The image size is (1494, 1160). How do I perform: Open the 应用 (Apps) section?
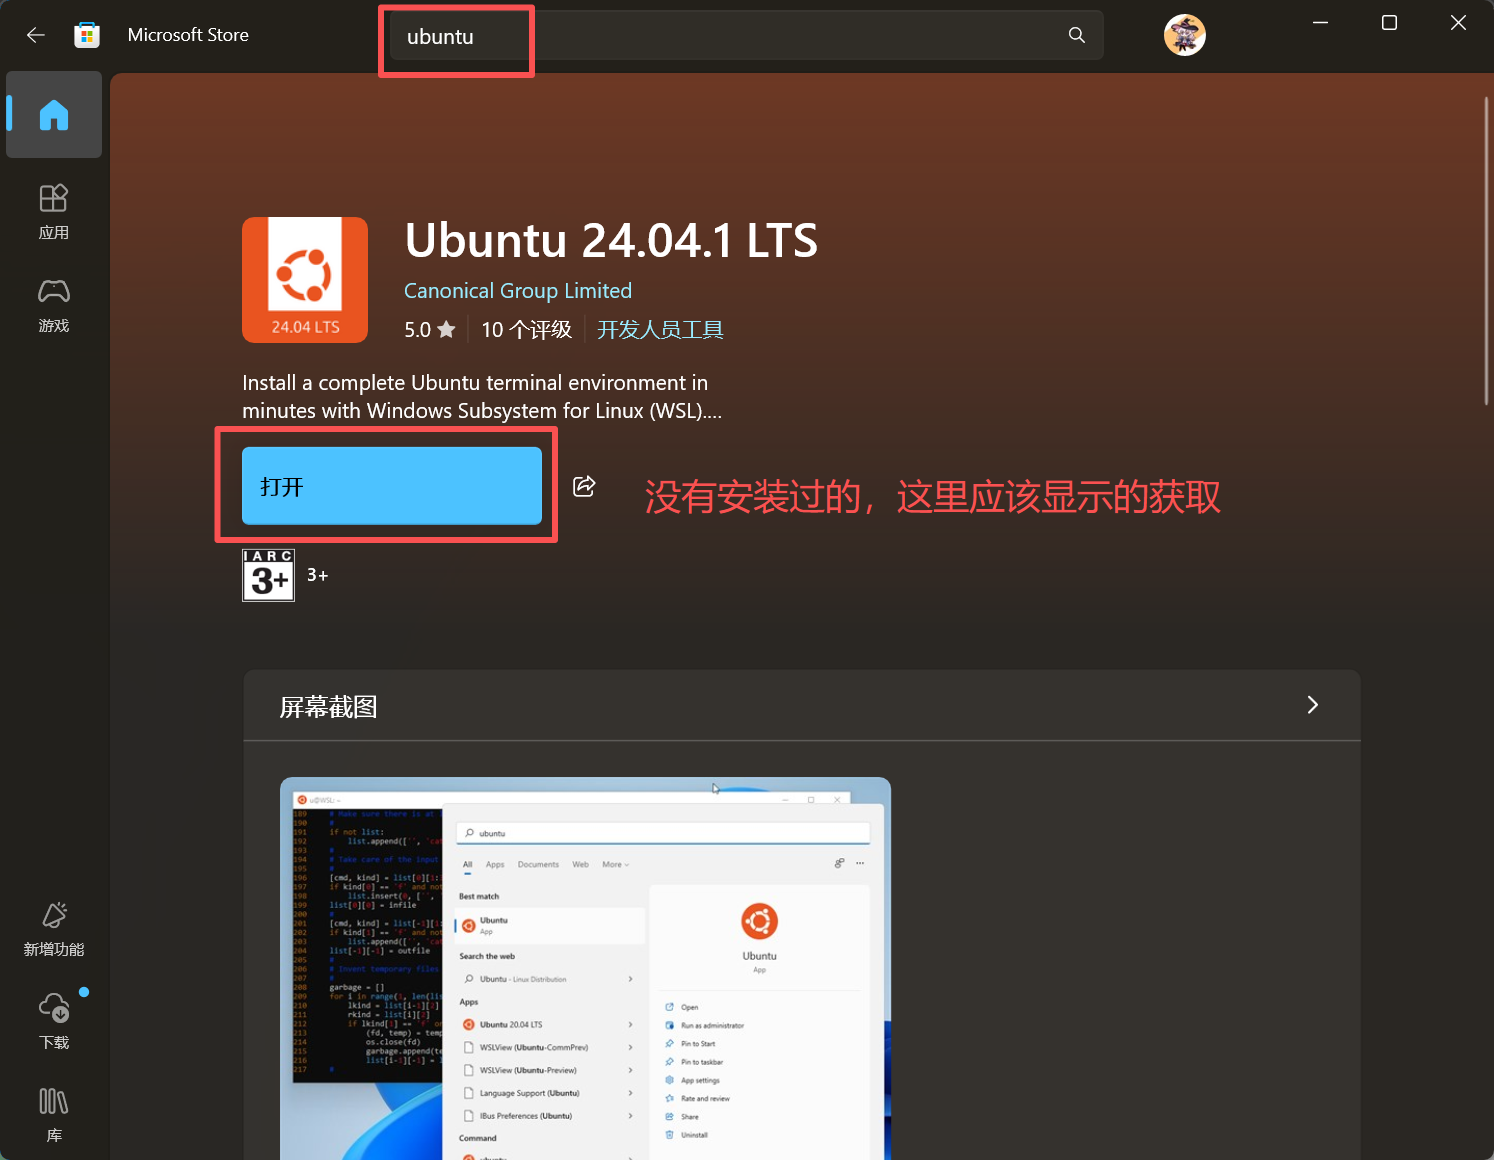click(54, 211)
